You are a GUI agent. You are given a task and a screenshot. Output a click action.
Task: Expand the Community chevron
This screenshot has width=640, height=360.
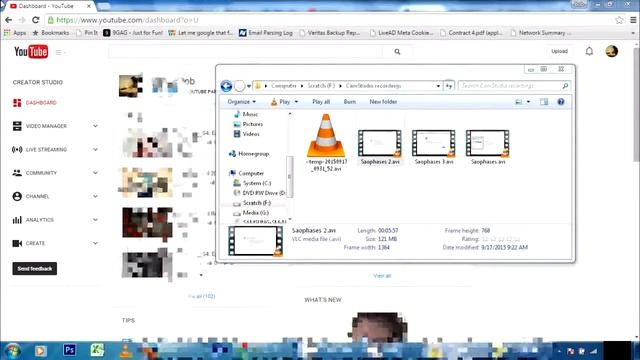tap(95, 173)
